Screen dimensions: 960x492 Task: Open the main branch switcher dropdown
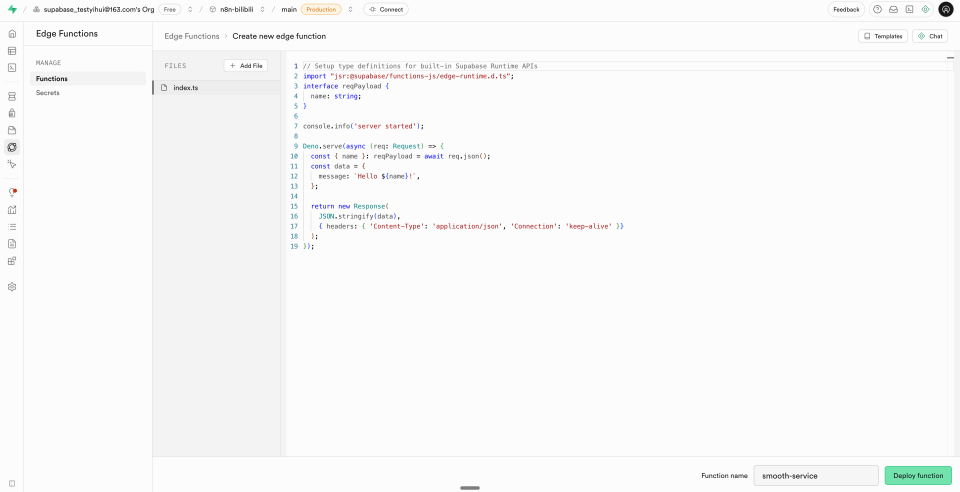[x=350, y=9]
